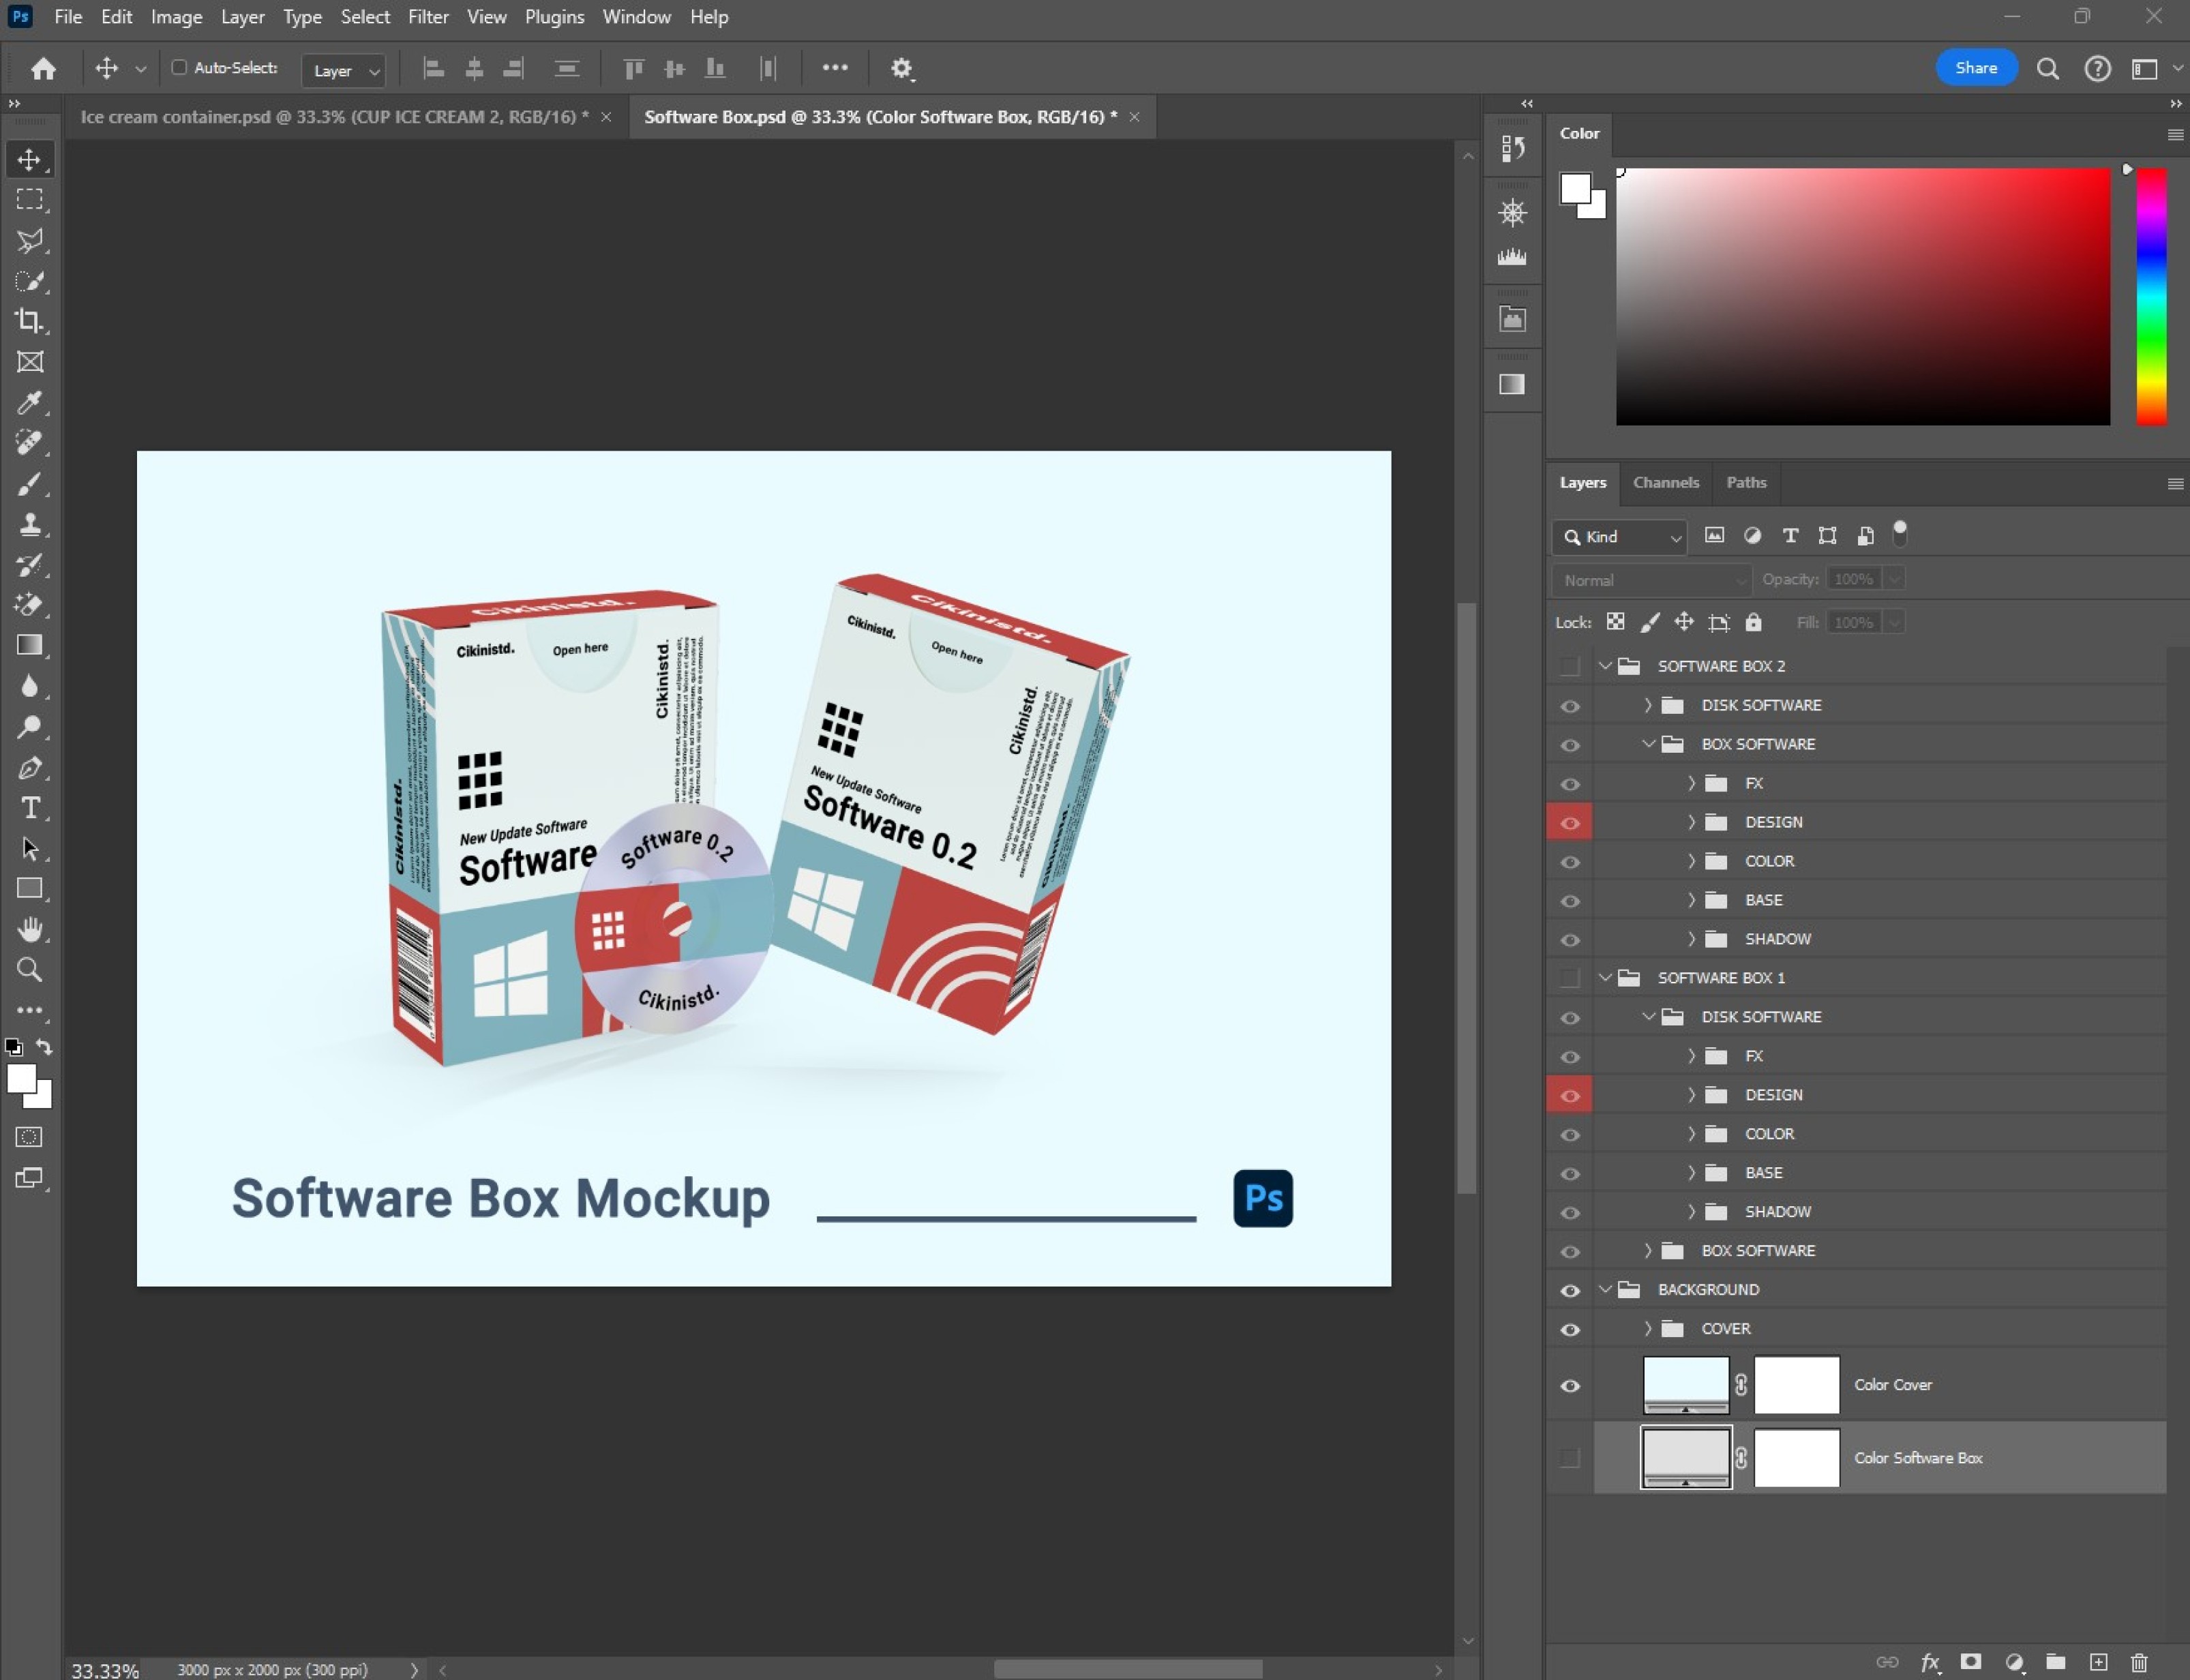The image size is (2190, 1680).
Task: Hide the Color Cover layer
Action: [x=1570, y=1386]
